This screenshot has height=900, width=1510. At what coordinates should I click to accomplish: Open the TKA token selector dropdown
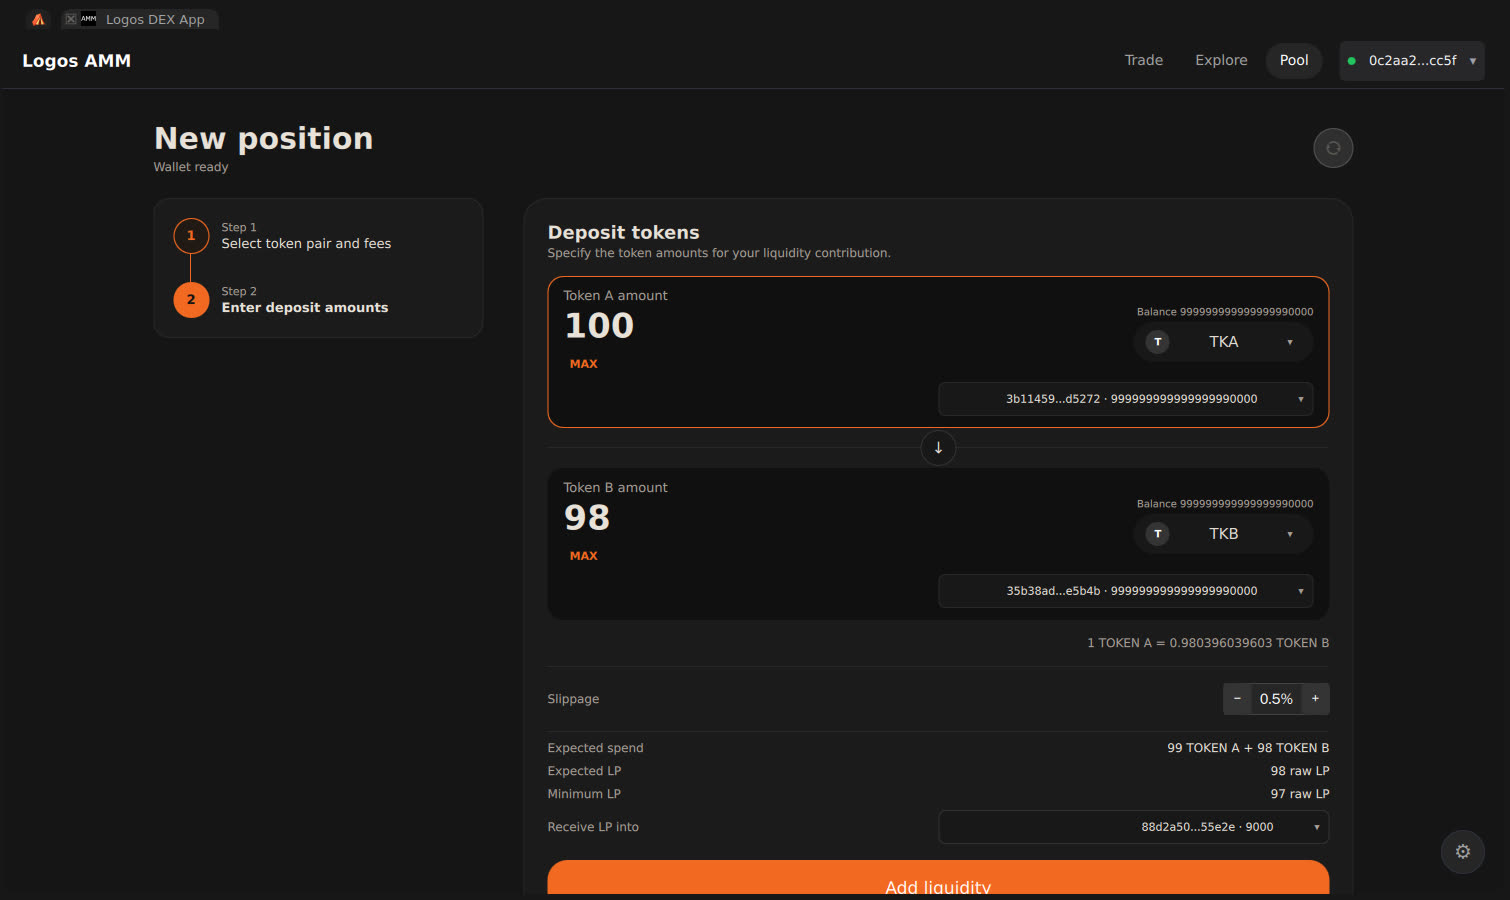coord(1223,342)
